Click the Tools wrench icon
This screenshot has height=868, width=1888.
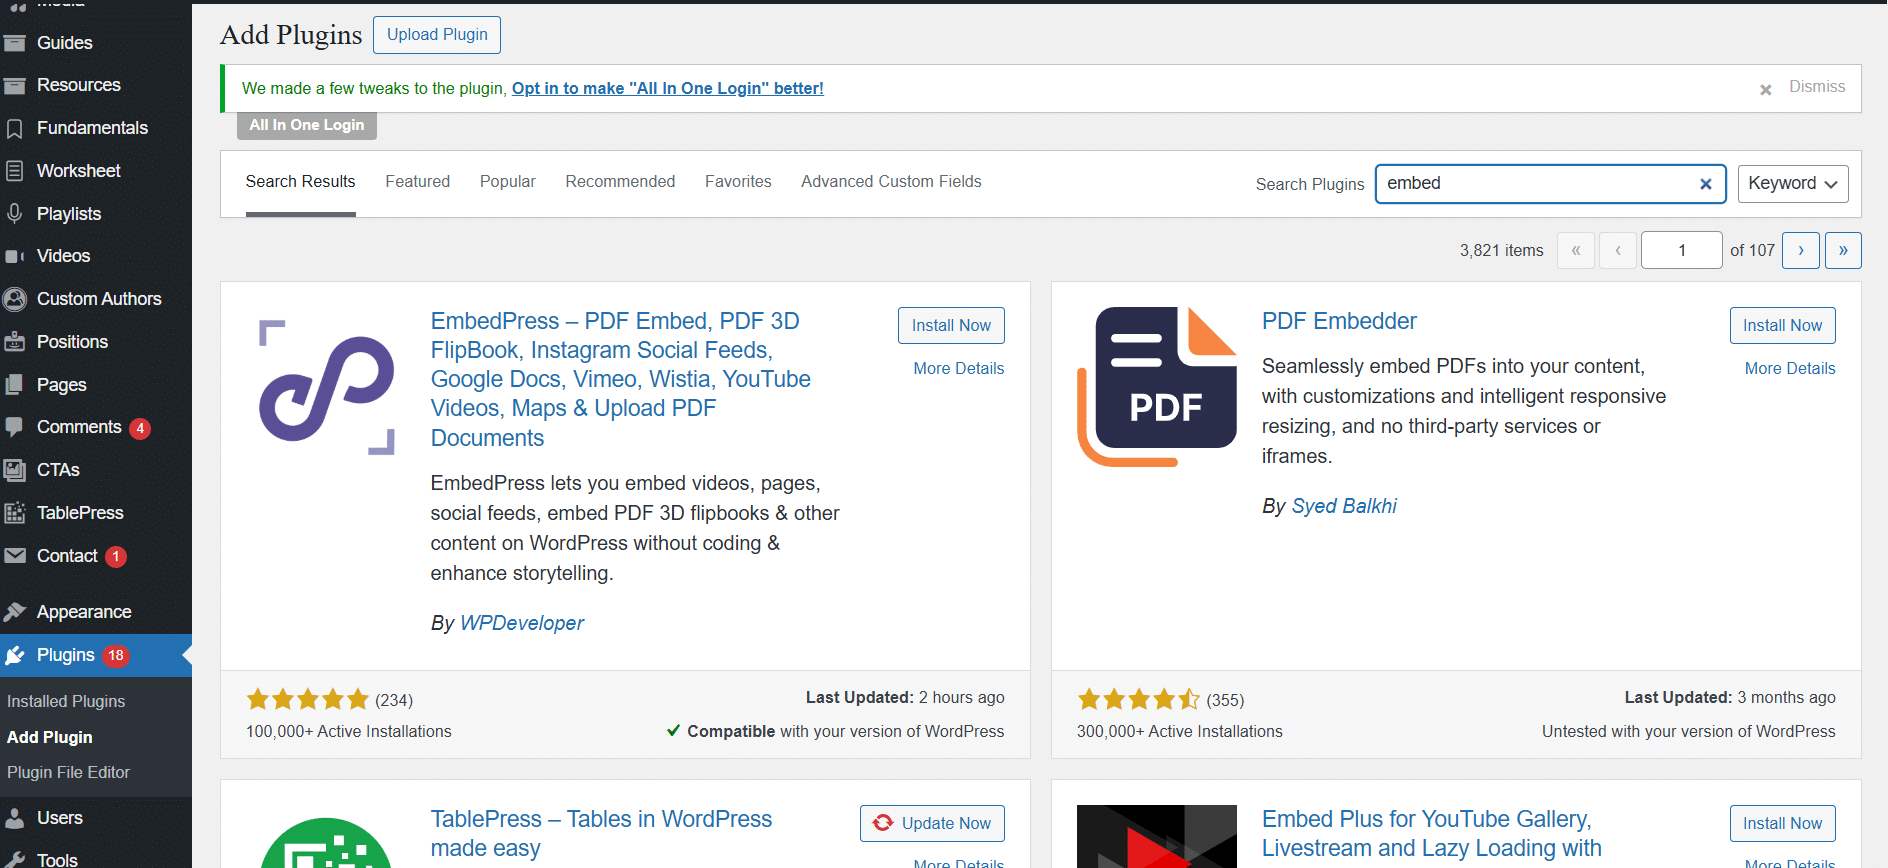pyautogui.click(x=15, y=860)
